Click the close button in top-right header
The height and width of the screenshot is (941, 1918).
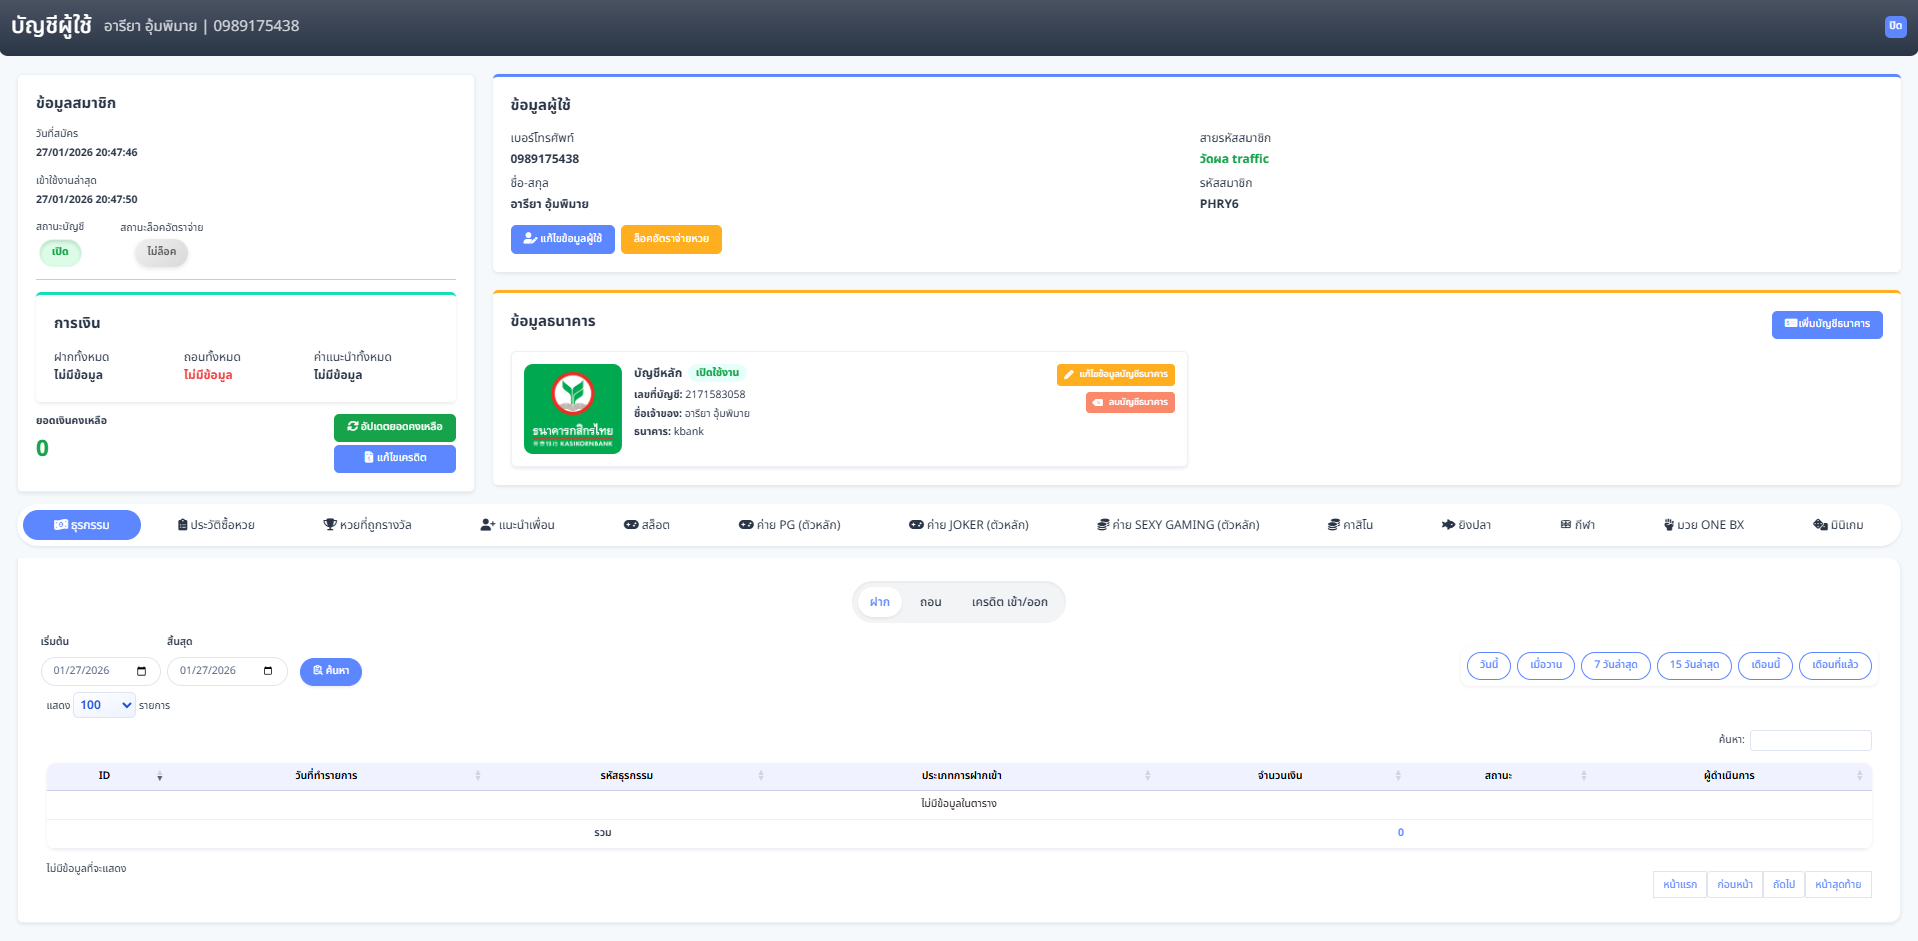pos(1895,26)
